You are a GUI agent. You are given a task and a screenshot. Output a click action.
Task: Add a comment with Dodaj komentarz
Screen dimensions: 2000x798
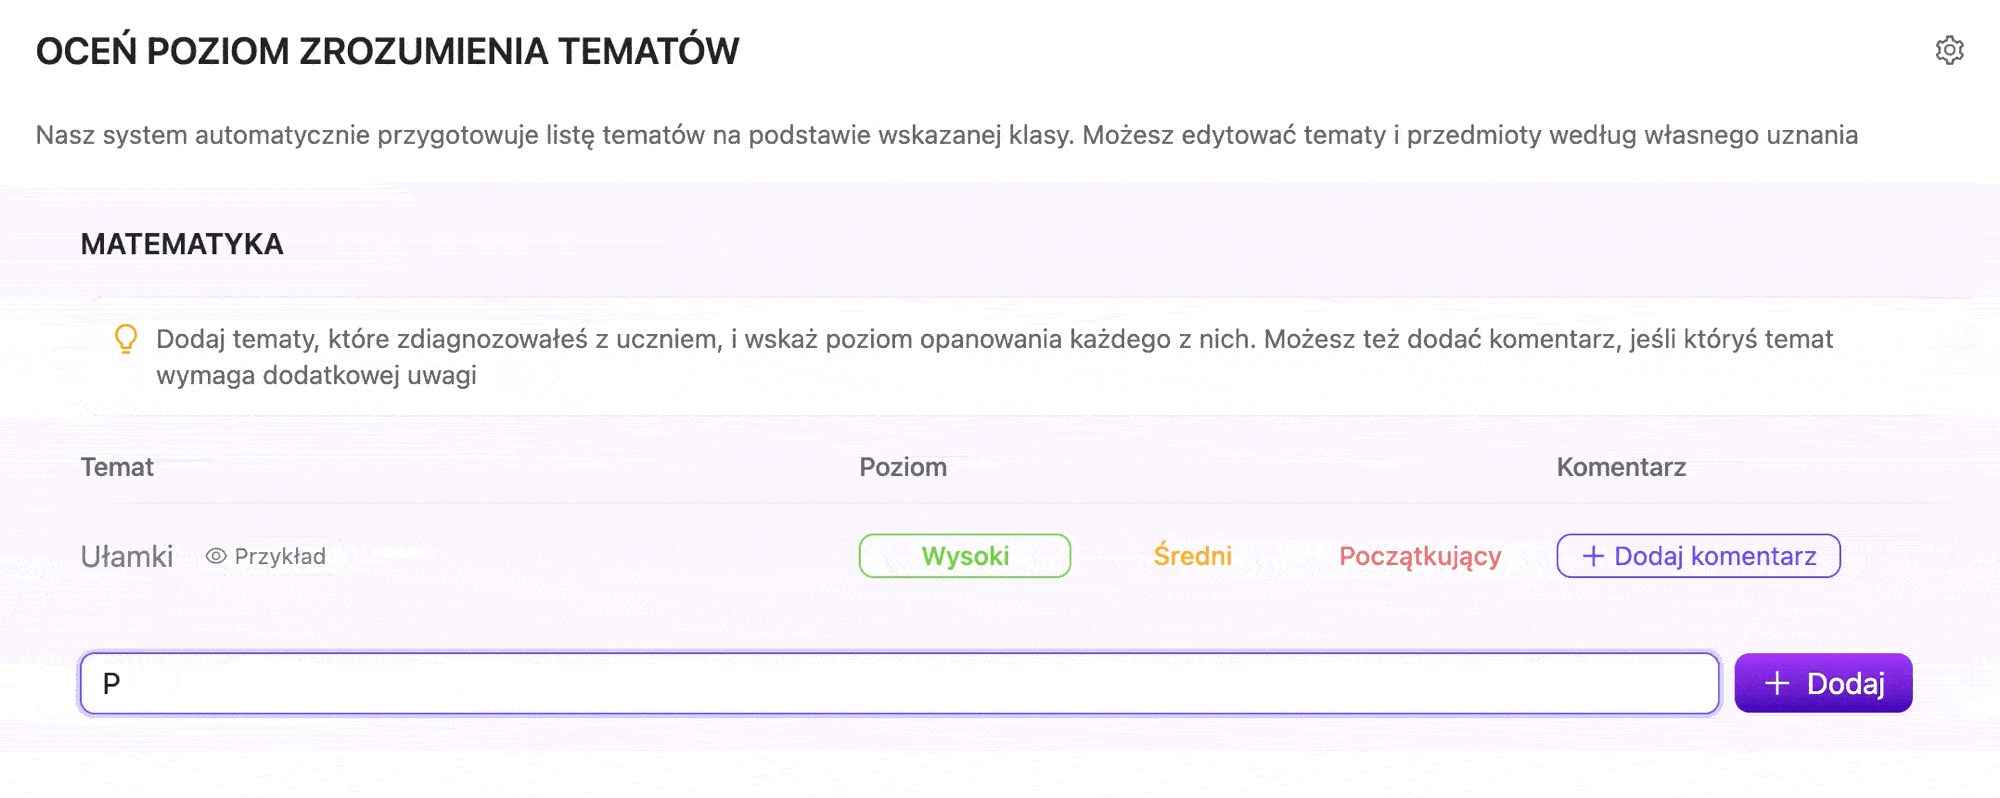1698,556
